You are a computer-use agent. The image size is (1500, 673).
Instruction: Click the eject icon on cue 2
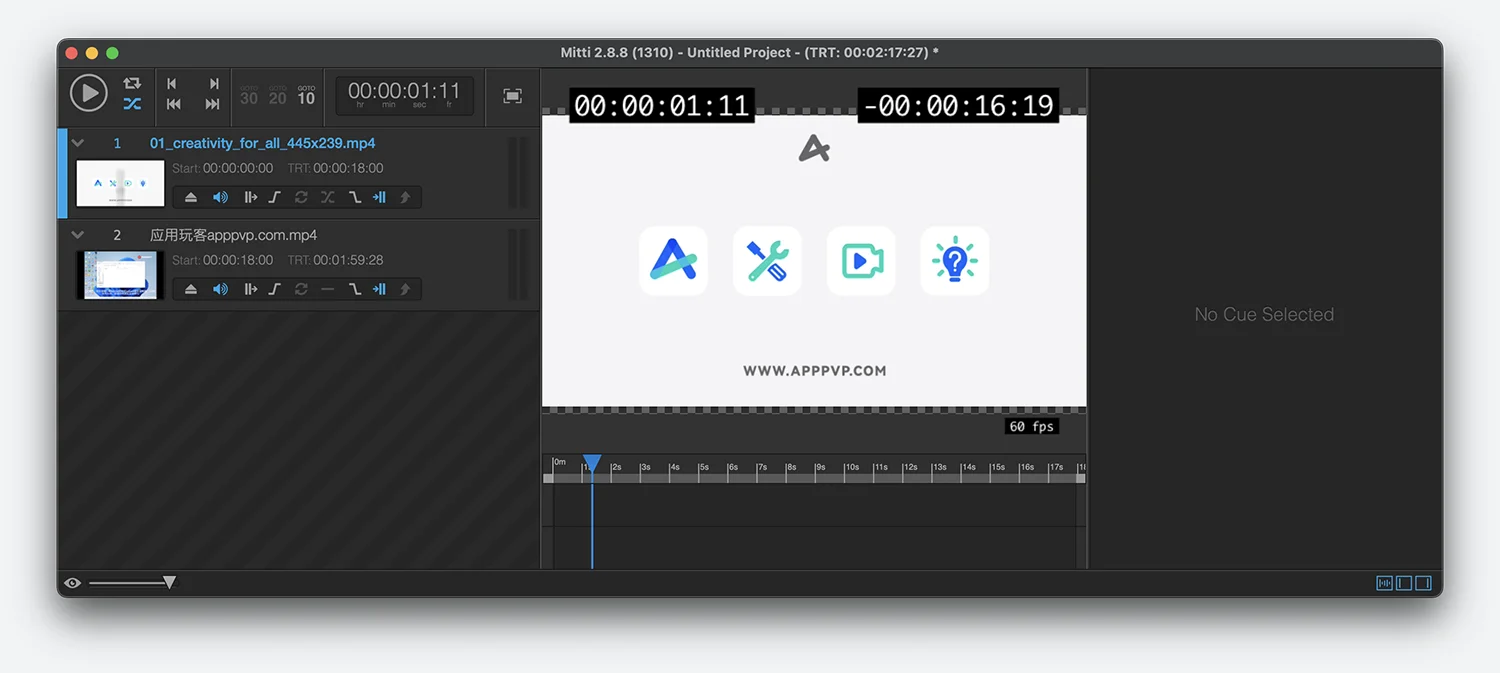point(190,289)
